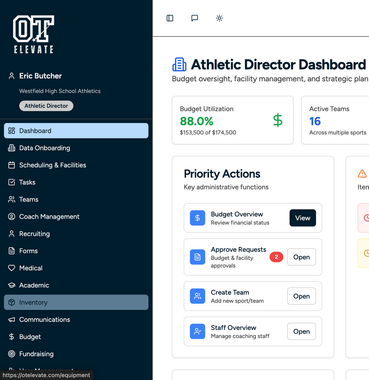Select Budget in the sidebar
369x380 pixels.
coord(76,337)
